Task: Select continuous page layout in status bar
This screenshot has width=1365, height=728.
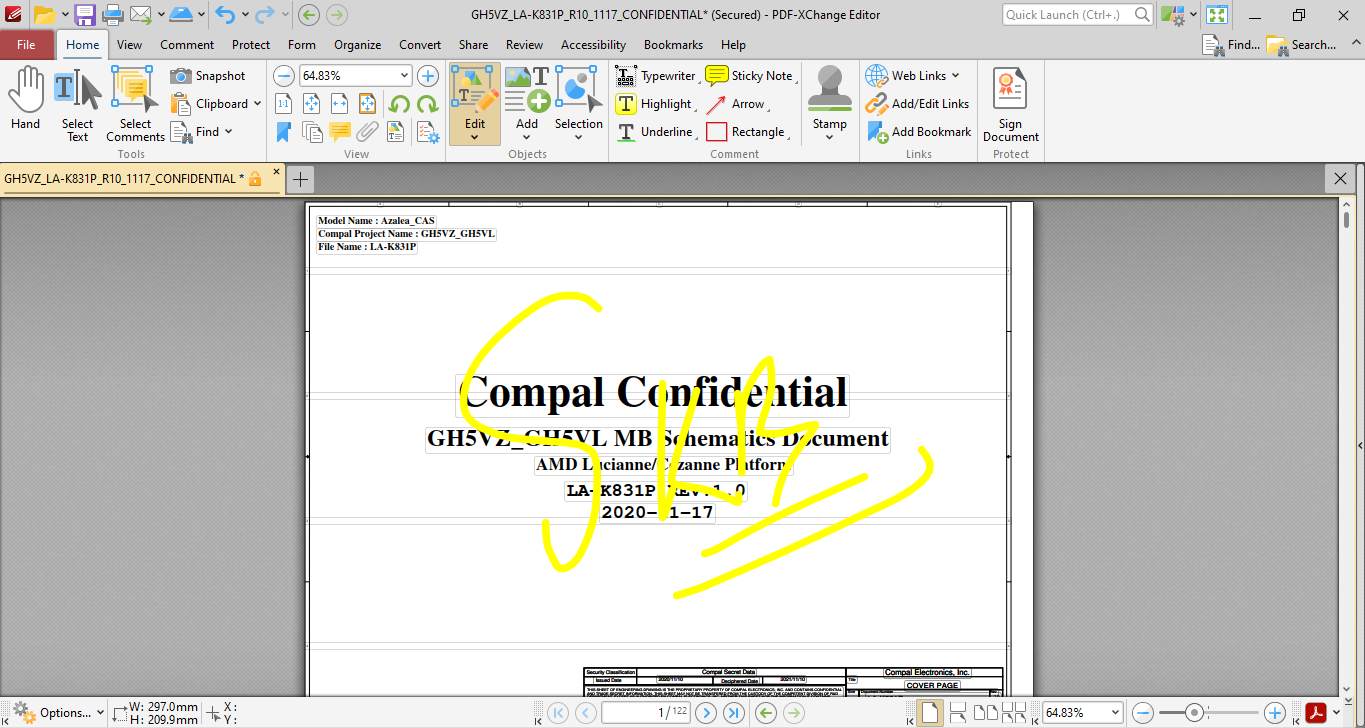Action: point(957,713)
